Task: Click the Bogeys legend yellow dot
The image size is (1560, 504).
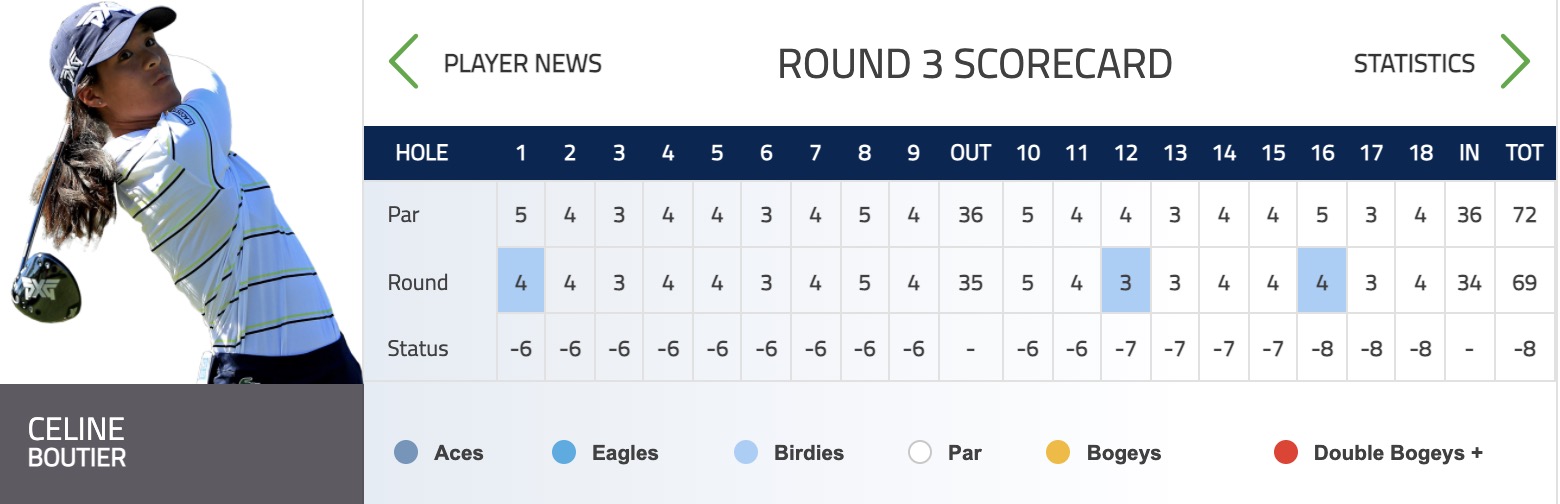Action: 1058,453
